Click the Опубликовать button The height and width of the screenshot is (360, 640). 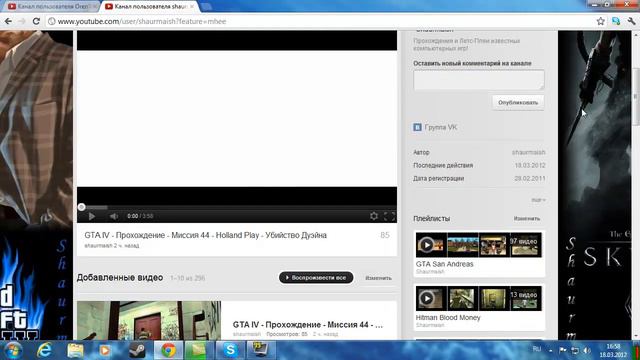pyautogui.click(x=518, y=102)
